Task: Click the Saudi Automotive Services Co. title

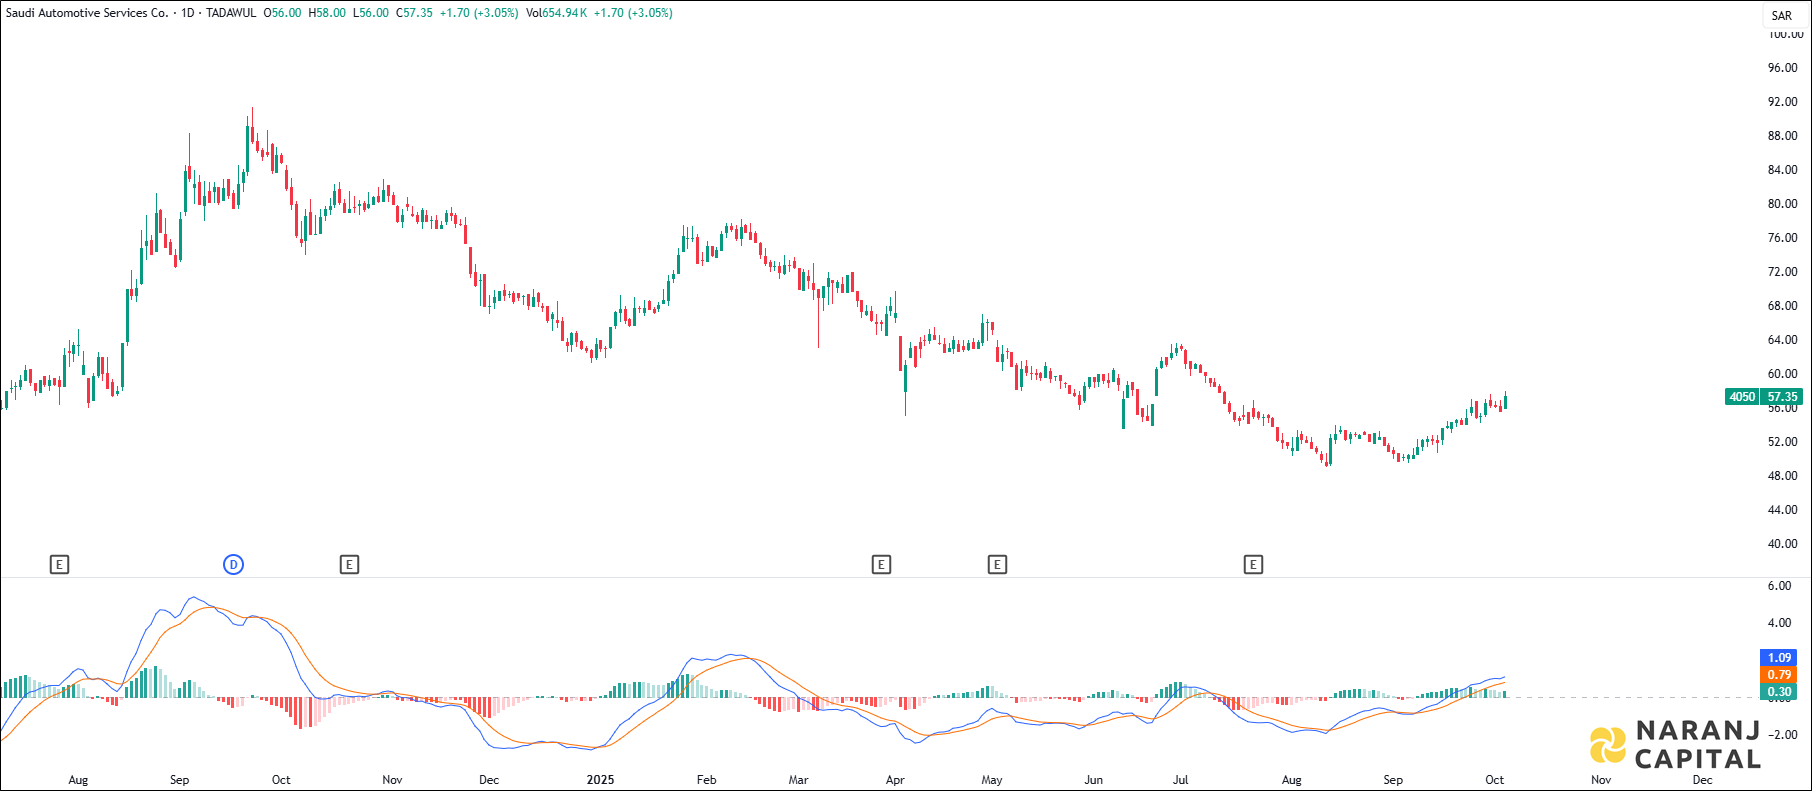Action: (x=87, y=13)
